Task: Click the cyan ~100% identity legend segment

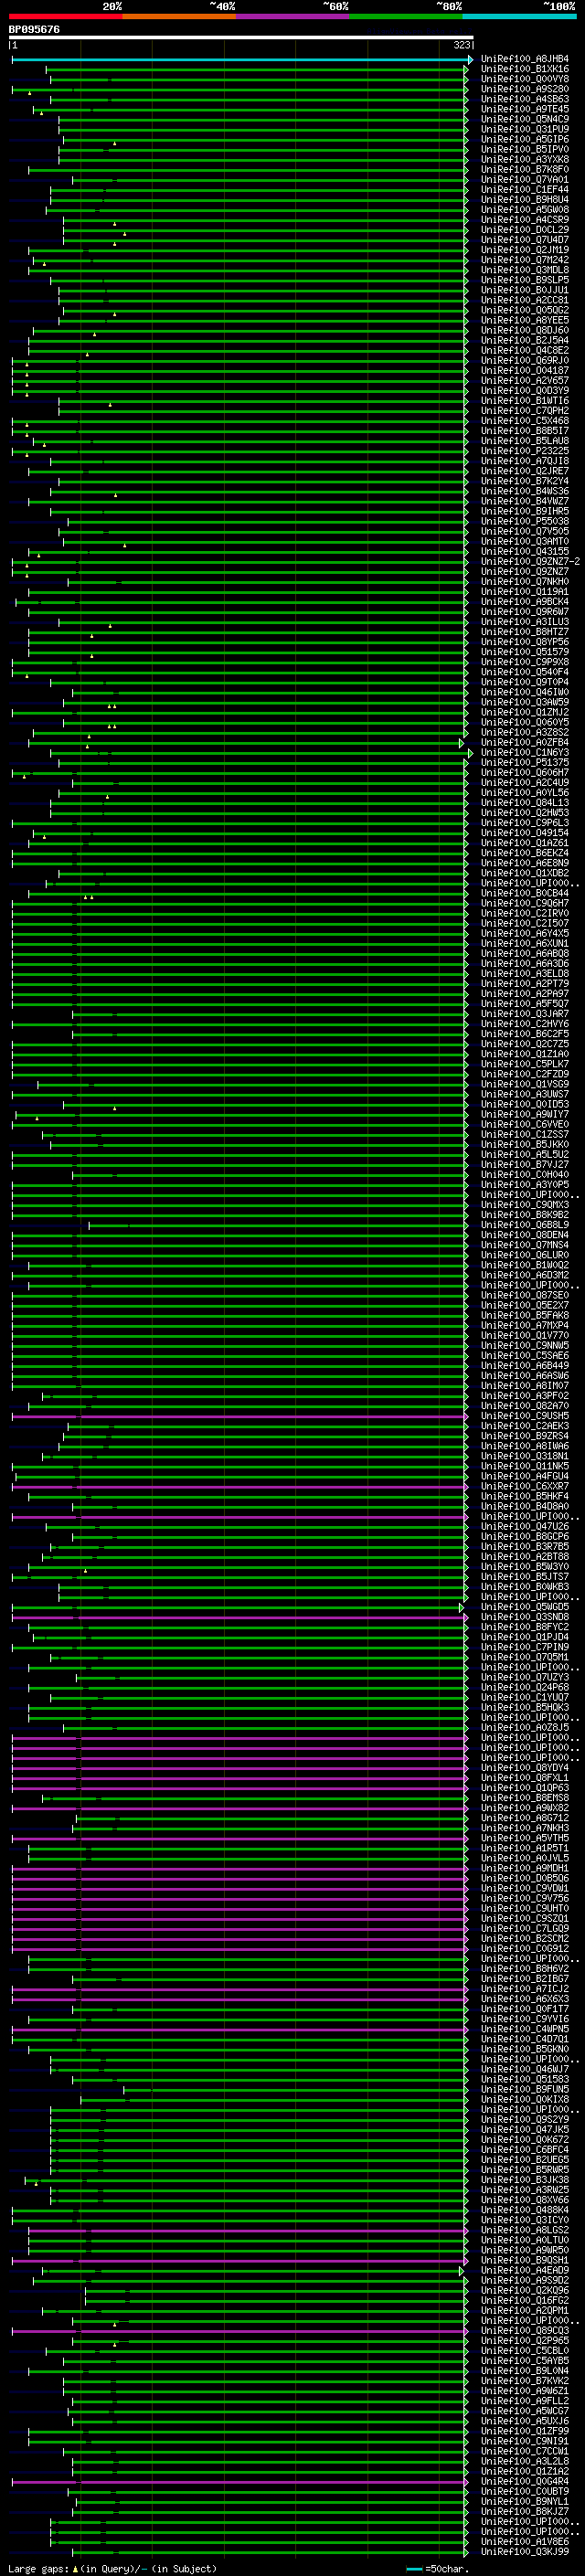Action: click(519, 16)
